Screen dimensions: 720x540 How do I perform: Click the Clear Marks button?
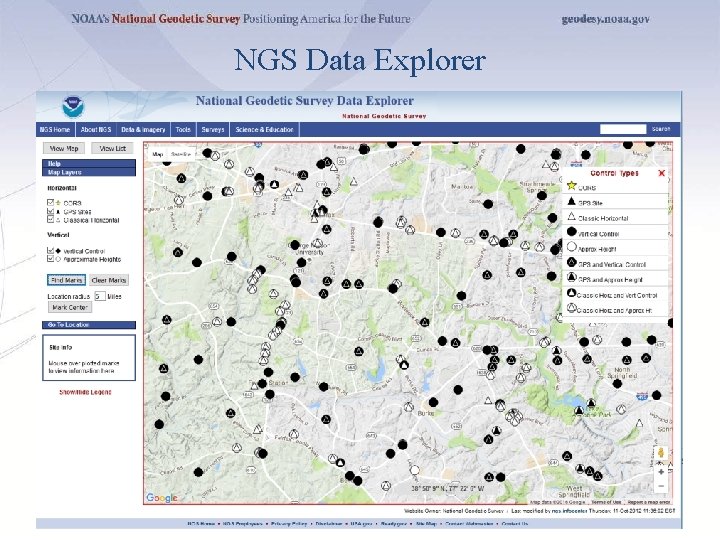pos(108,280)
